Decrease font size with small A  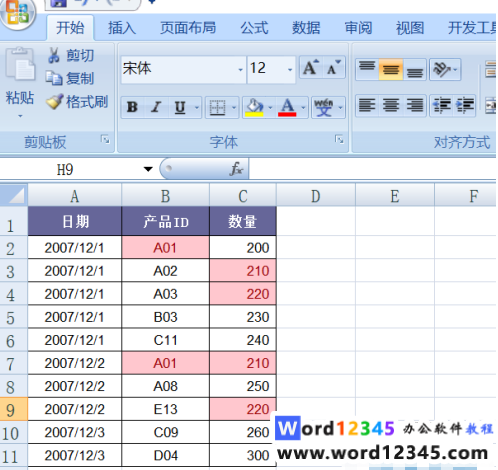(333, 68)
